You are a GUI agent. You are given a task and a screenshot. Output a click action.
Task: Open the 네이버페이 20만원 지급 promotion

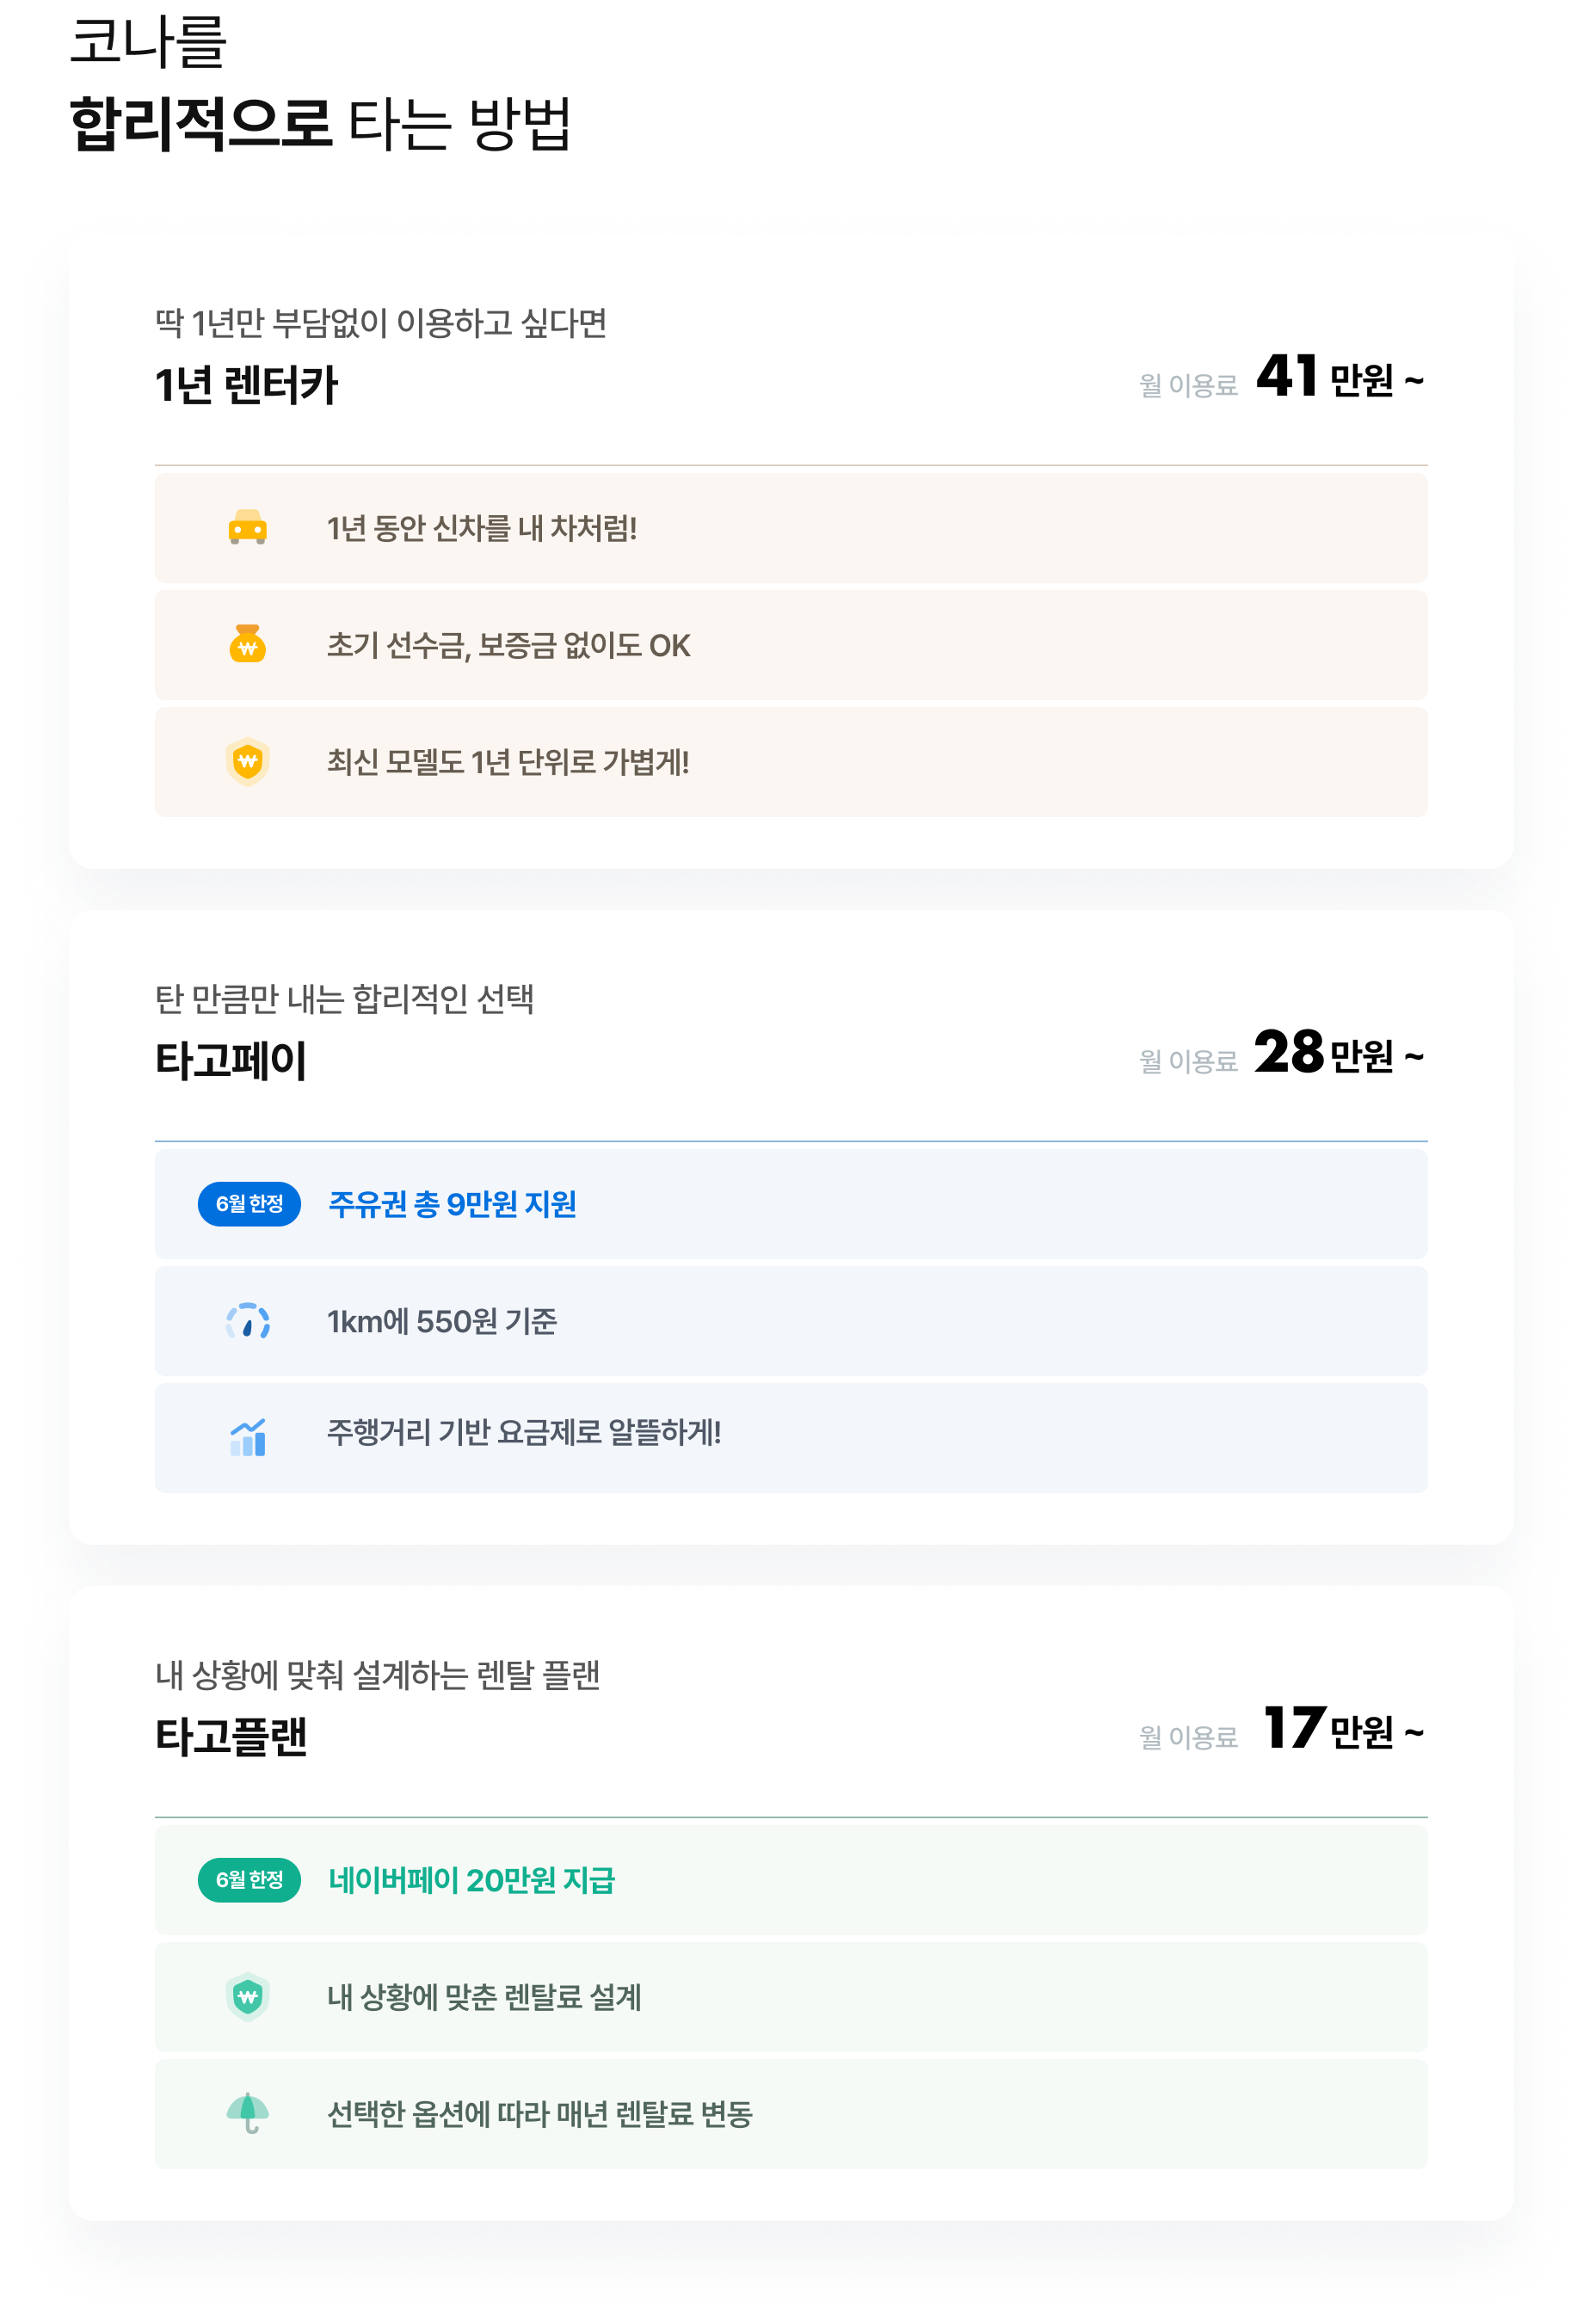(471, 1880)
